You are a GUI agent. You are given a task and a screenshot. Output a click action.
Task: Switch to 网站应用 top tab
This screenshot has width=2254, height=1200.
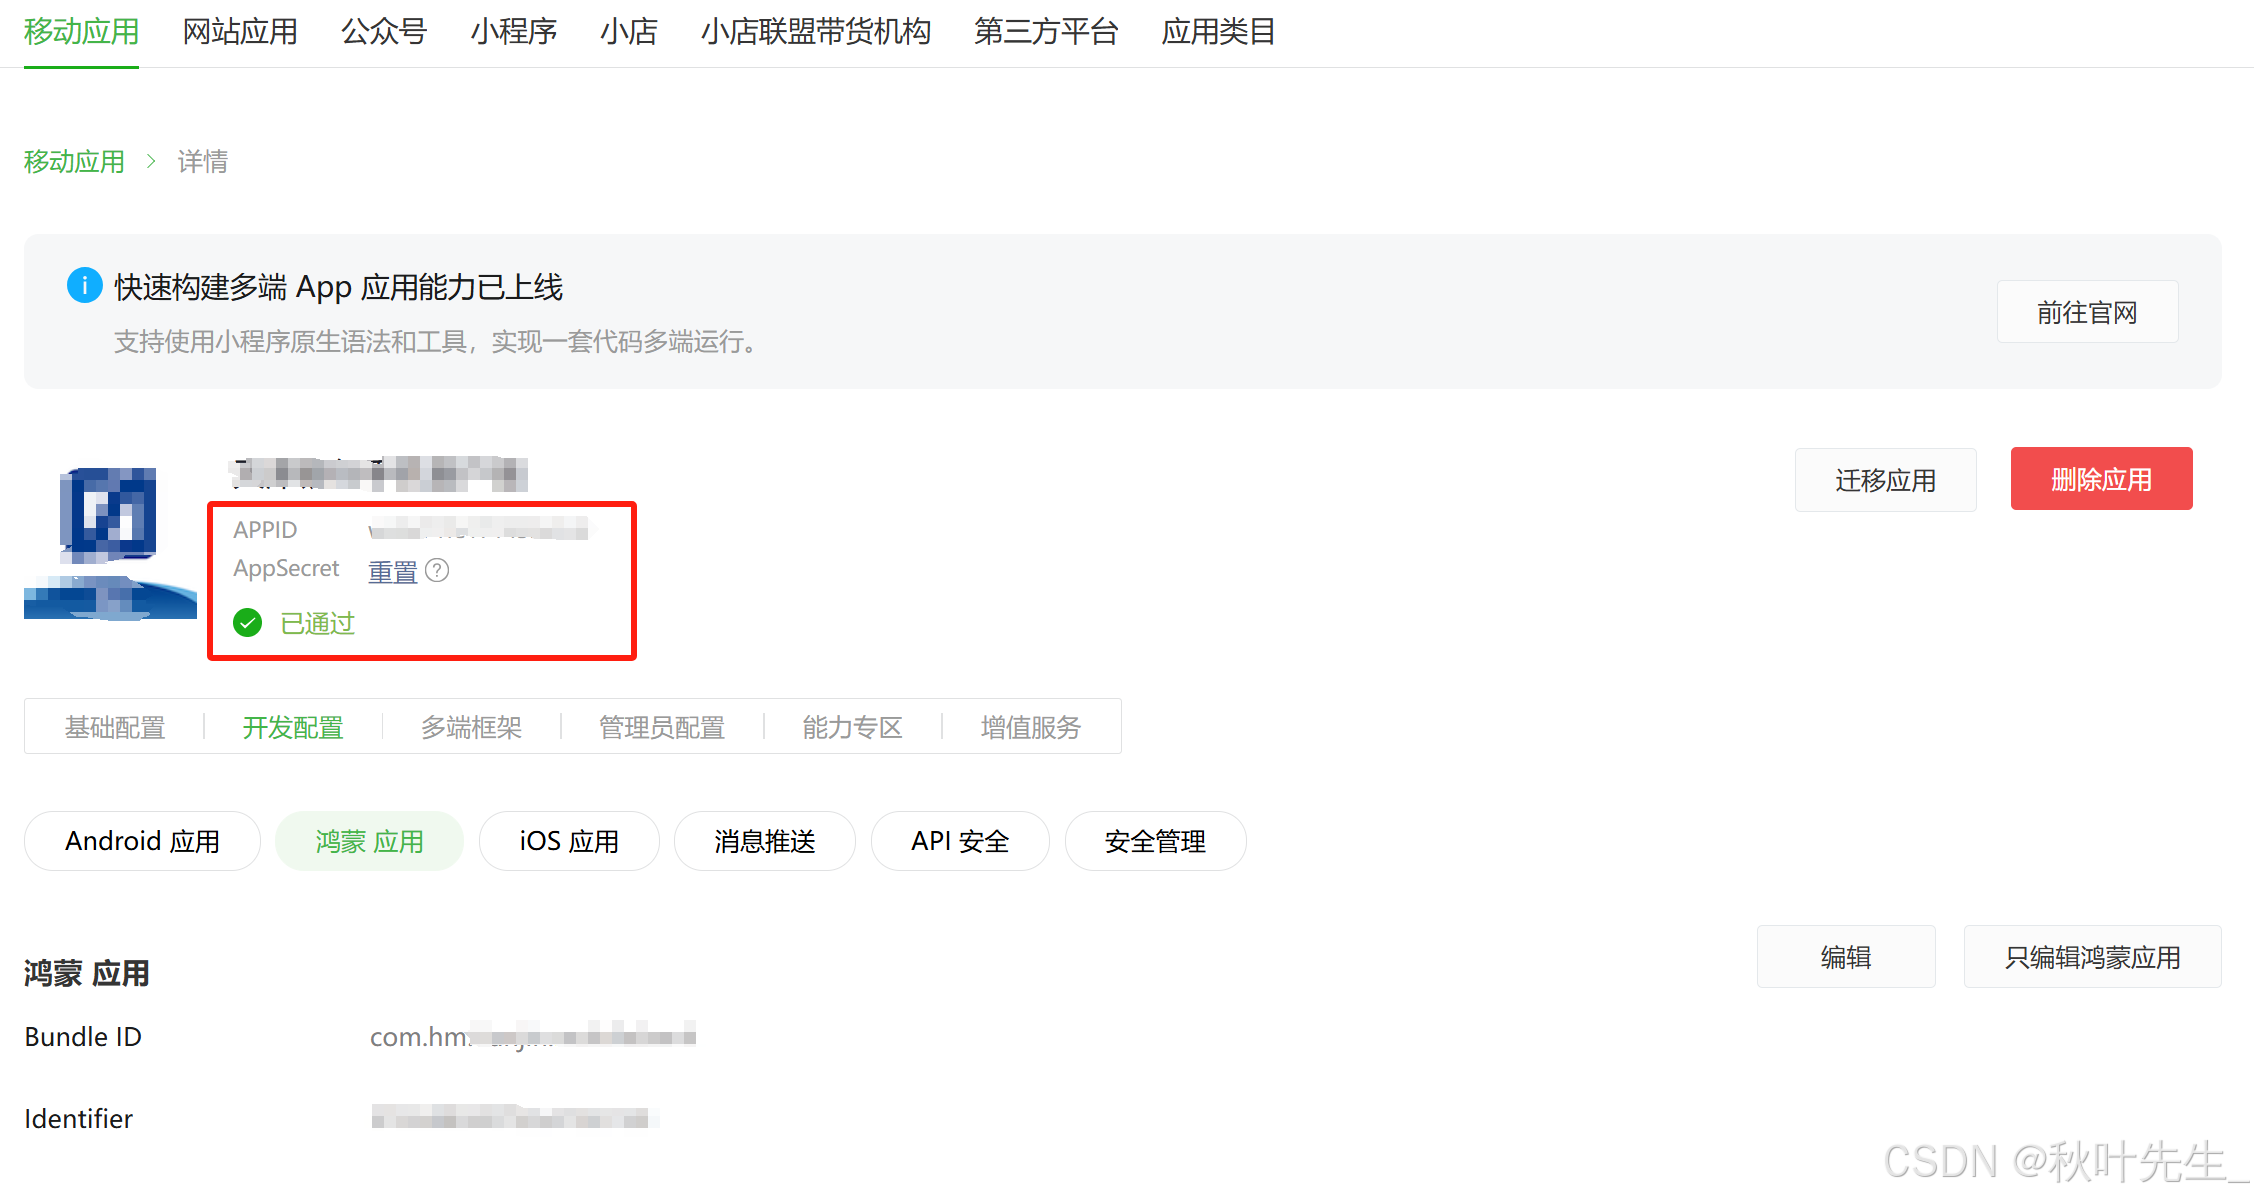(x=240, y=32)
